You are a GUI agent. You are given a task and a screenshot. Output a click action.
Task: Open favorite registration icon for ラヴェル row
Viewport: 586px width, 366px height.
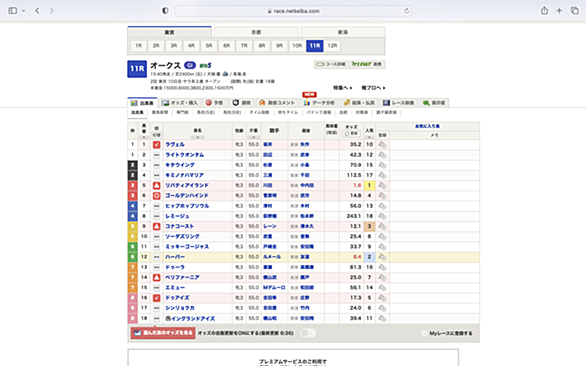click(382, 145)
